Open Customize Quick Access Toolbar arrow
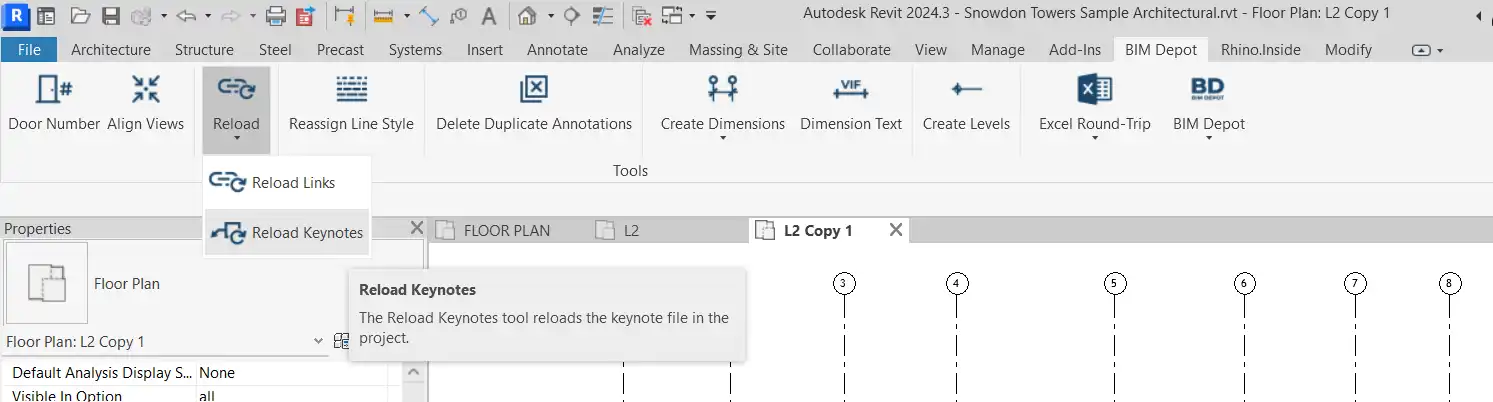Screen dimensions: 1493x402 [x=711, y=16]
